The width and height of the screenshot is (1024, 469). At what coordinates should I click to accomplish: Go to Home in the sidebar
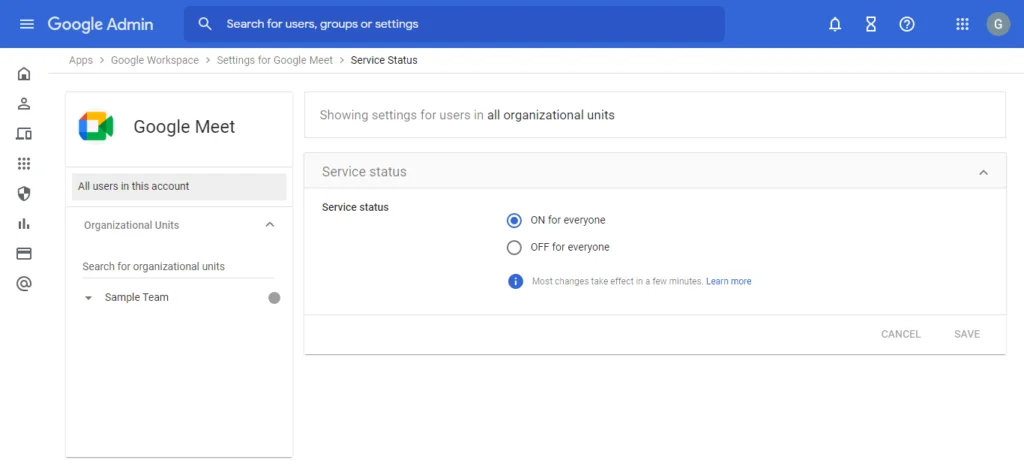click(x=24, y=74)
